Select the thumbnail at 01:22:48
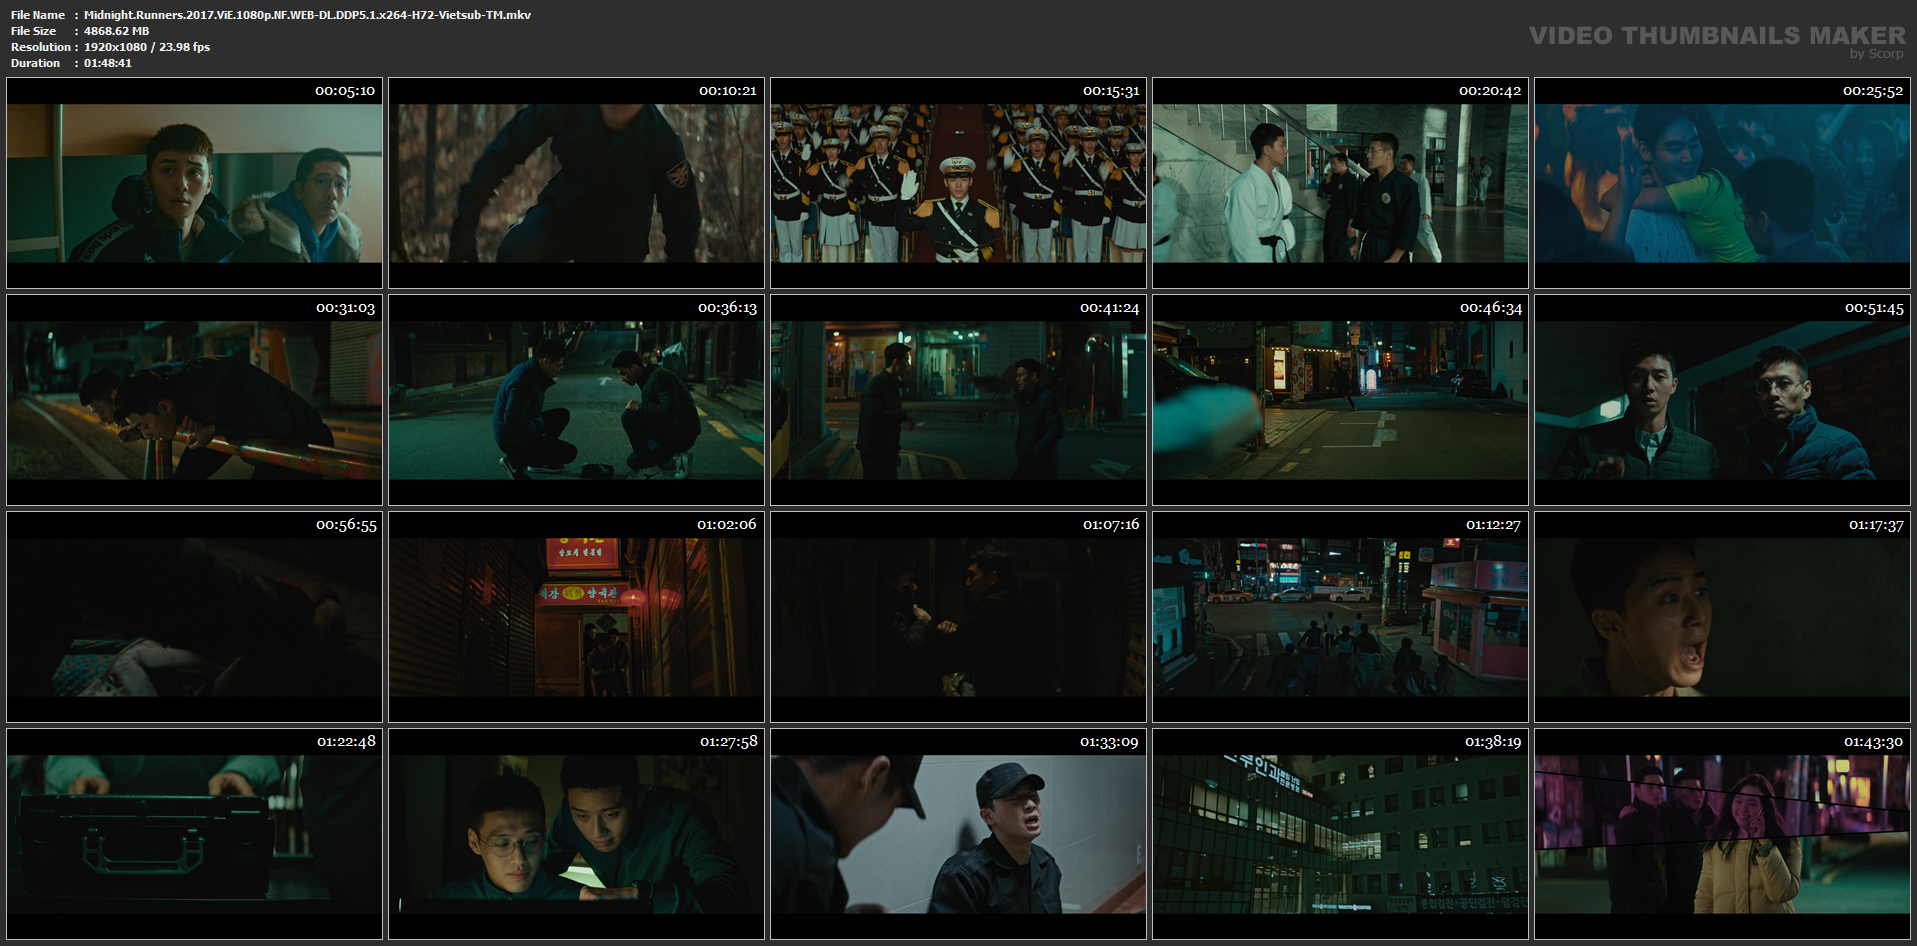 tap(194, 834)
